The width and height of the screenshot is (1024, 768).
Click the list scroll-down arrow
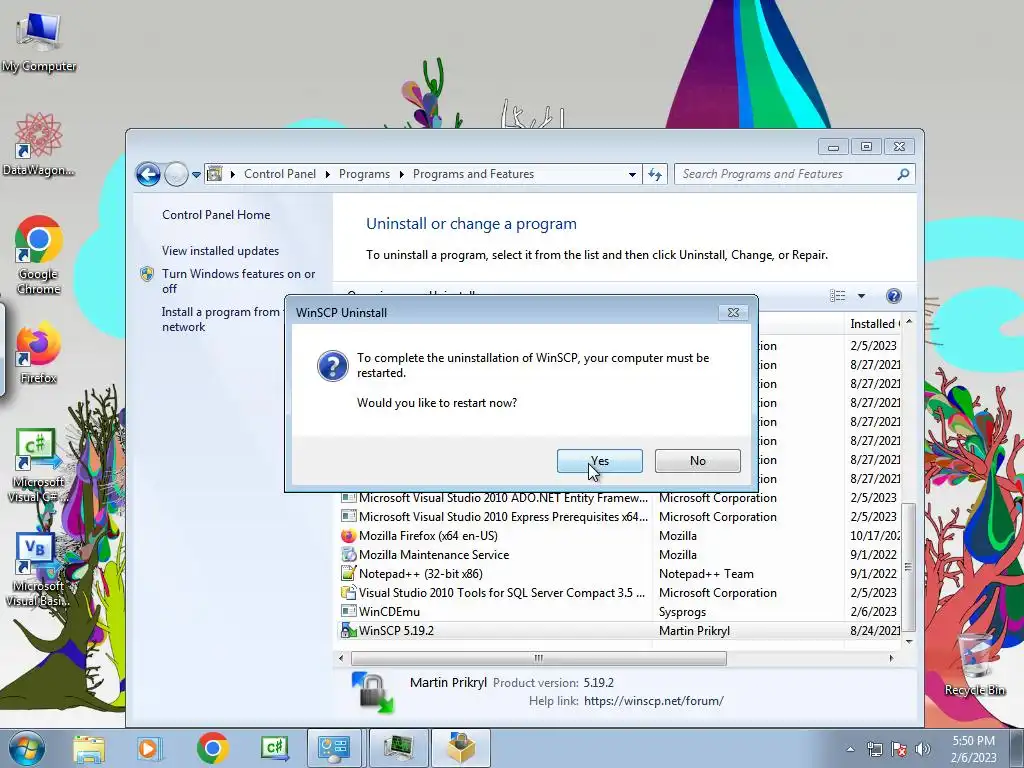tap(908, 642)
